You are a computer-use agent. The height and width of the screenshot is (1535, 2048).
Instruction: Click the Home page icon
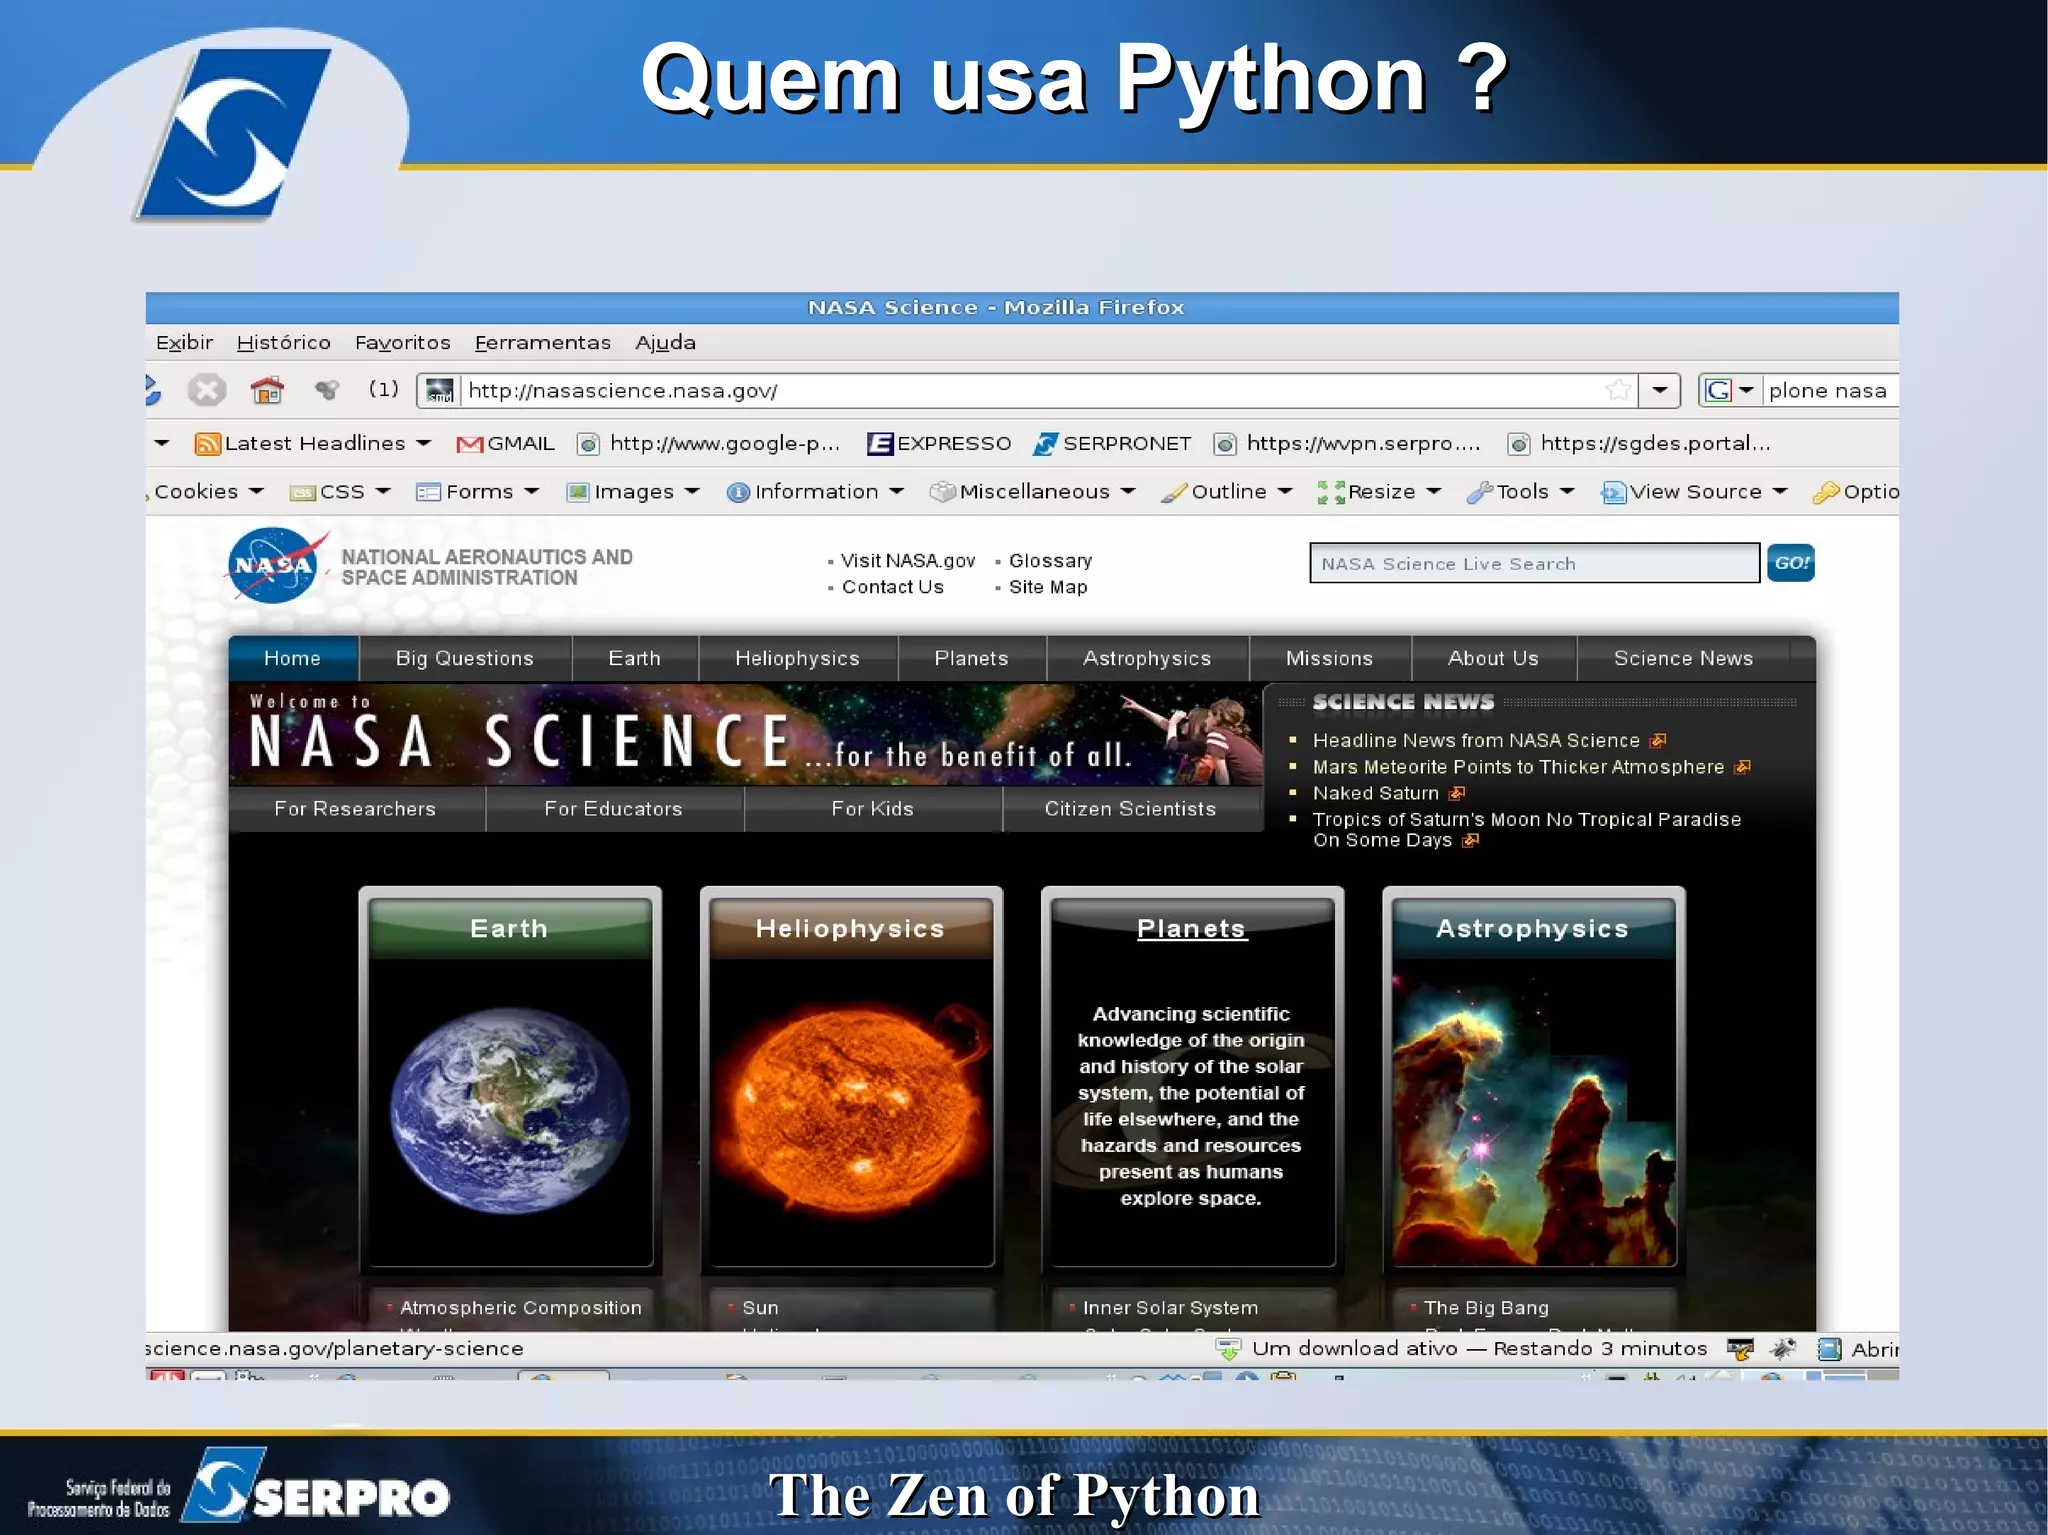[x=267, y=390]
